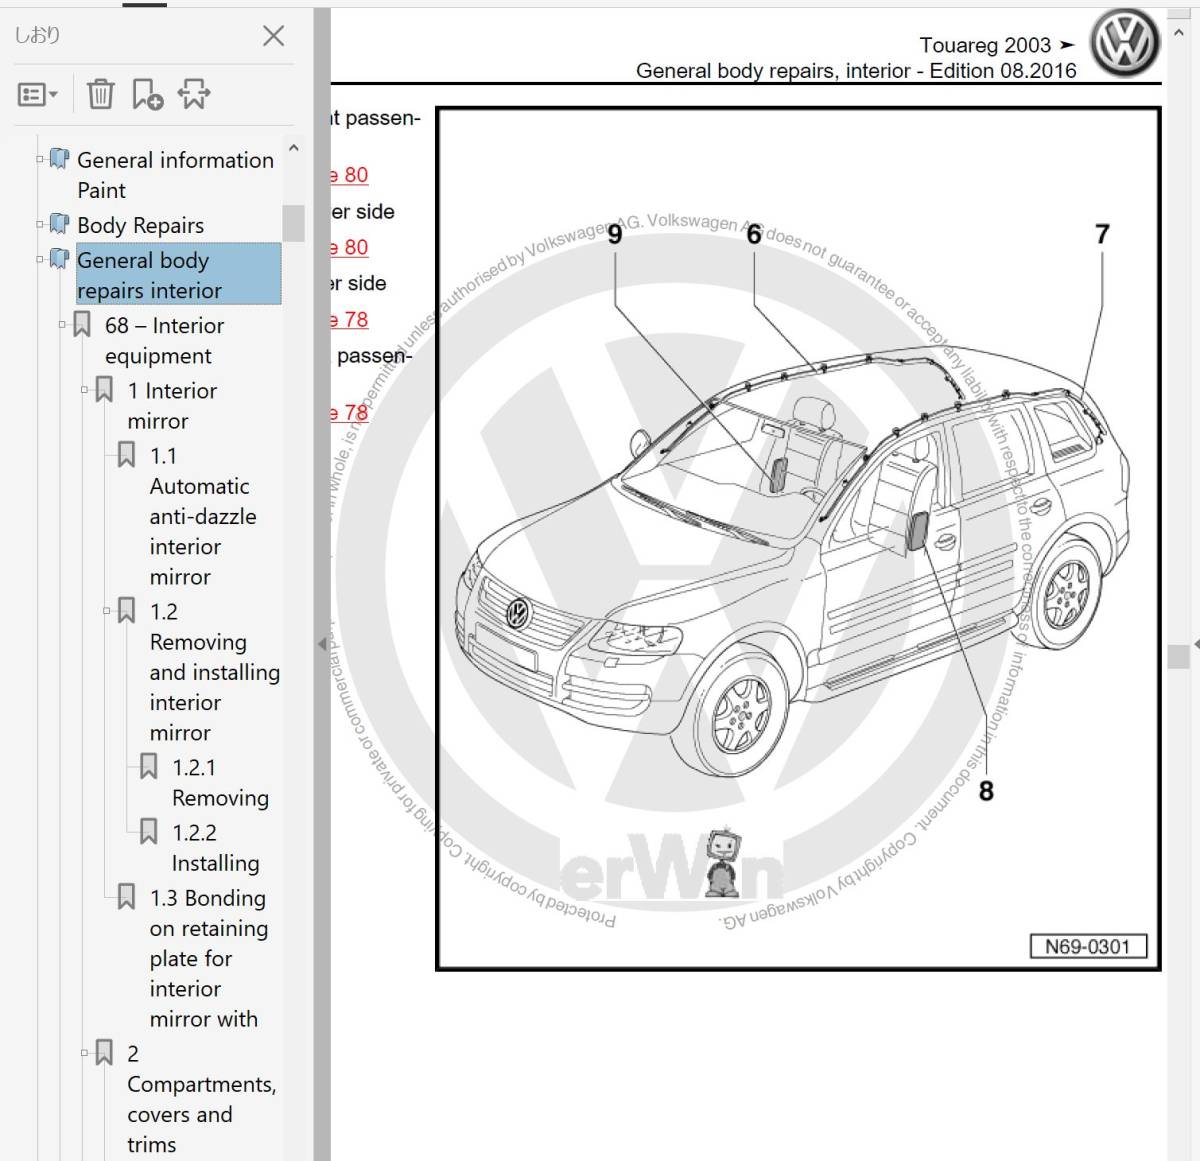
Task: Collapse the General body repairs interior node
Action: click(x=40, y=259)
